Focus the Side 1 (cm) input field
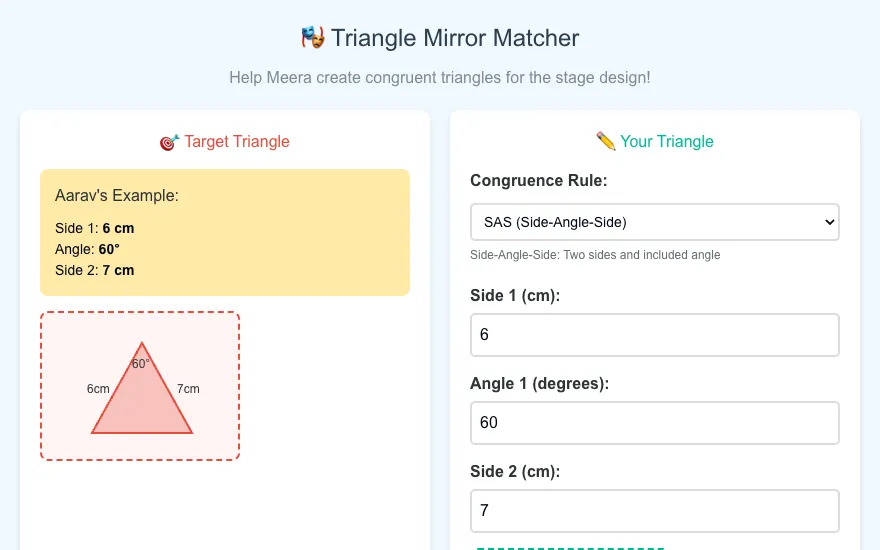Image resolution: width=880 pixels, height=550 pixels. [654, 335]
